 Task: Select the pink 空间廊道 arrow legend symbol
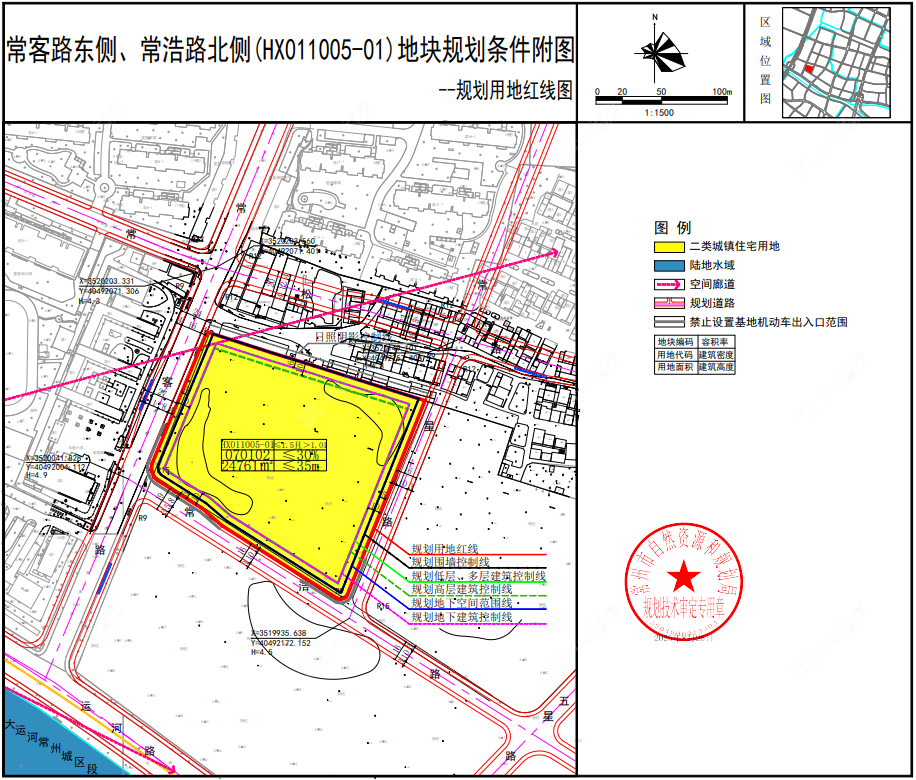(668, 284)
